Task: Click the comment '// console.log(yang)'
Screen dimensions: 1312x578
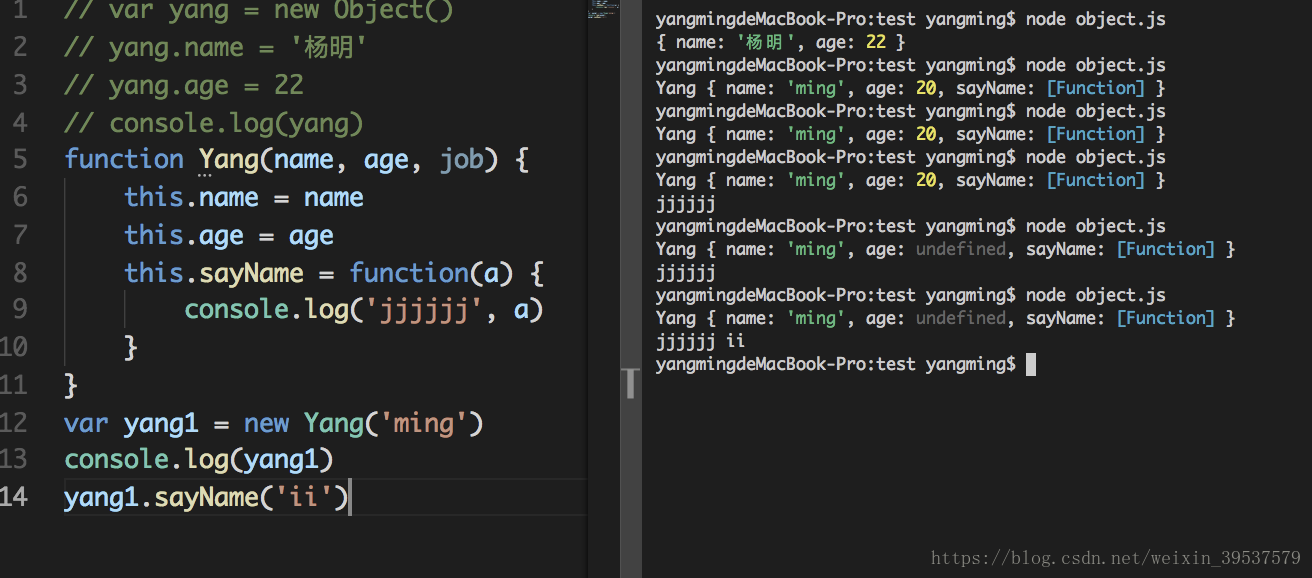Action: tap(213, 123)
